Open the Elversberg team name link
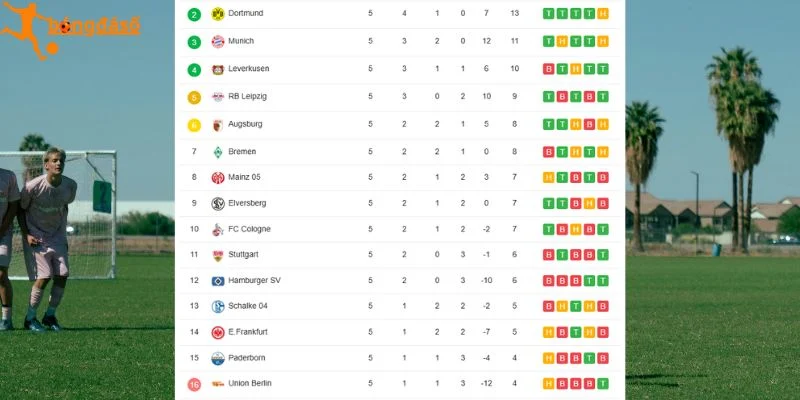 point(247,203)
